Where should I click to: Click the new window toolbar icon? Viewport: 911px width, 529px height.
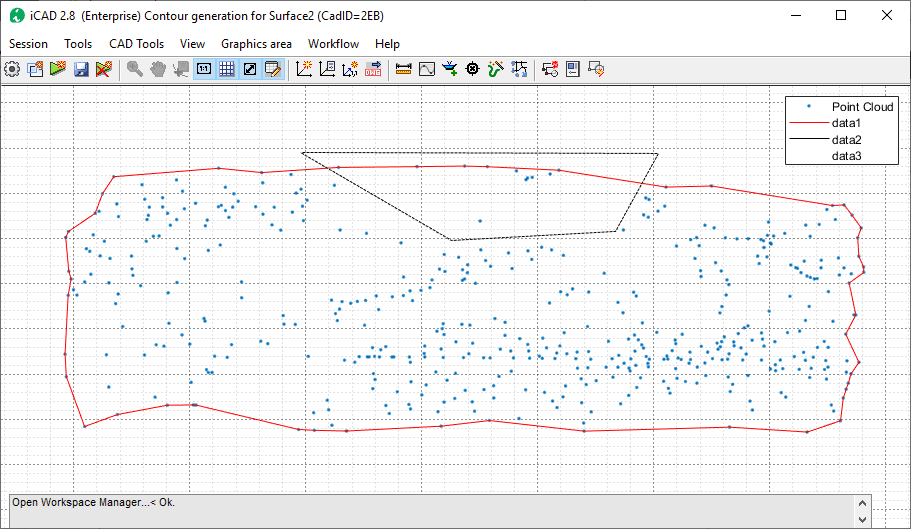point(35,69)
